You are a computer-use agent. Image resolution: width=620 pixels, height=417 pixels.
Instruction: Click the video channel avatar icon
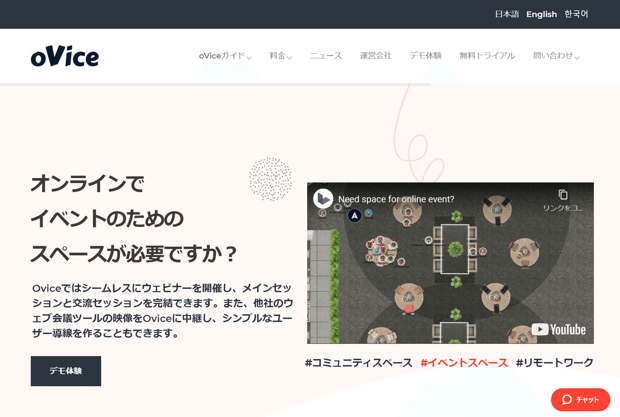pos(323,198)
